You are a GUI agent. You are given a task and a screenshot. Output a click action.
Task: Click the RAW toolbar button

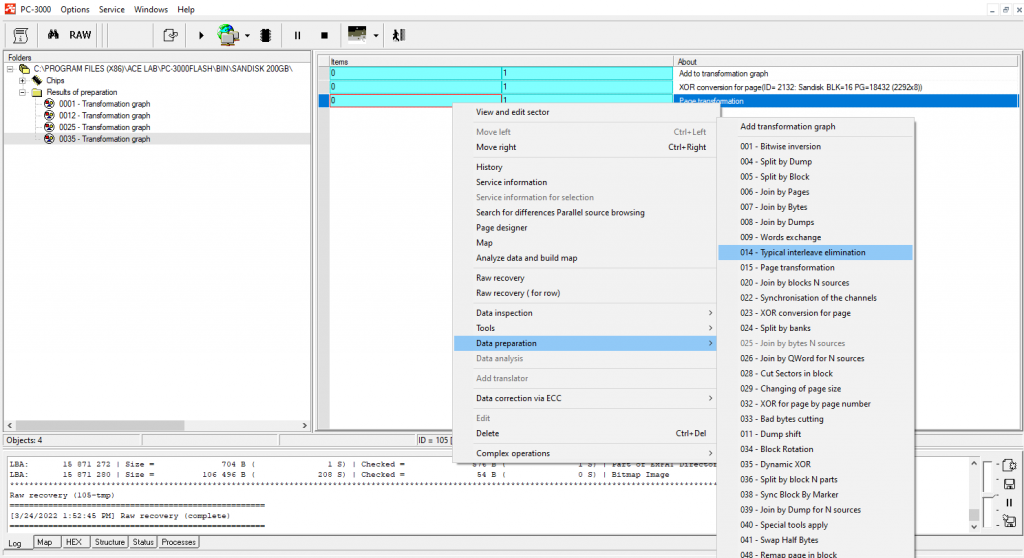(x=80, y=35)
